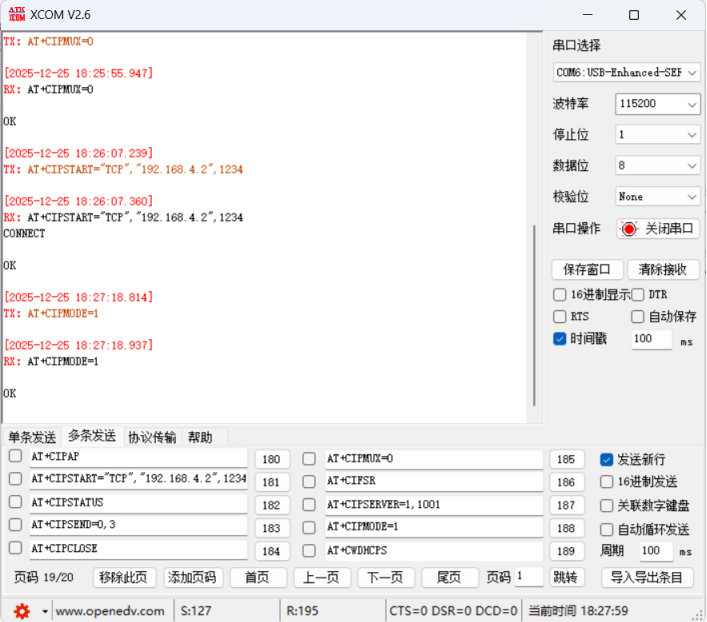
Task: Click the 页码 jump page number field
Action: click(x=529, y=576)
